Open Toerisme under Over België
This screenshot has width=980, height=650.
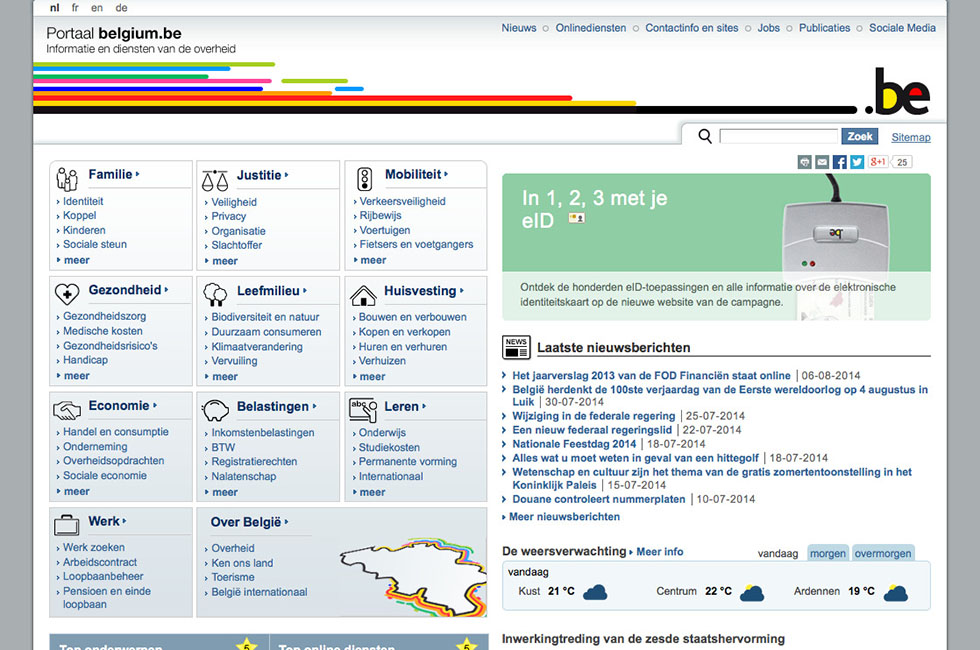point(232,578)
